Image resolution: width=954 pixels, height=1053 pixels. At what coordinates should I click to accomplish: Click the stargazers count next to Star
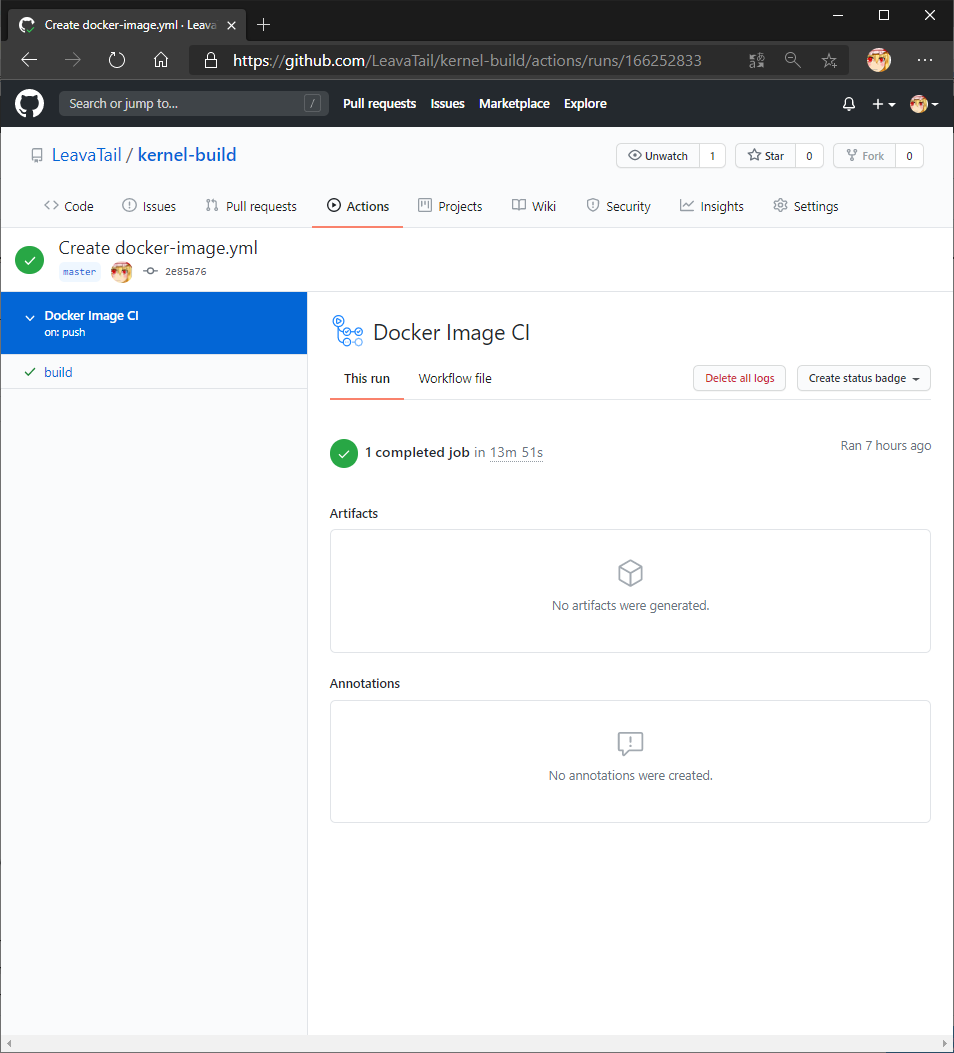click(x=809, y=156)
